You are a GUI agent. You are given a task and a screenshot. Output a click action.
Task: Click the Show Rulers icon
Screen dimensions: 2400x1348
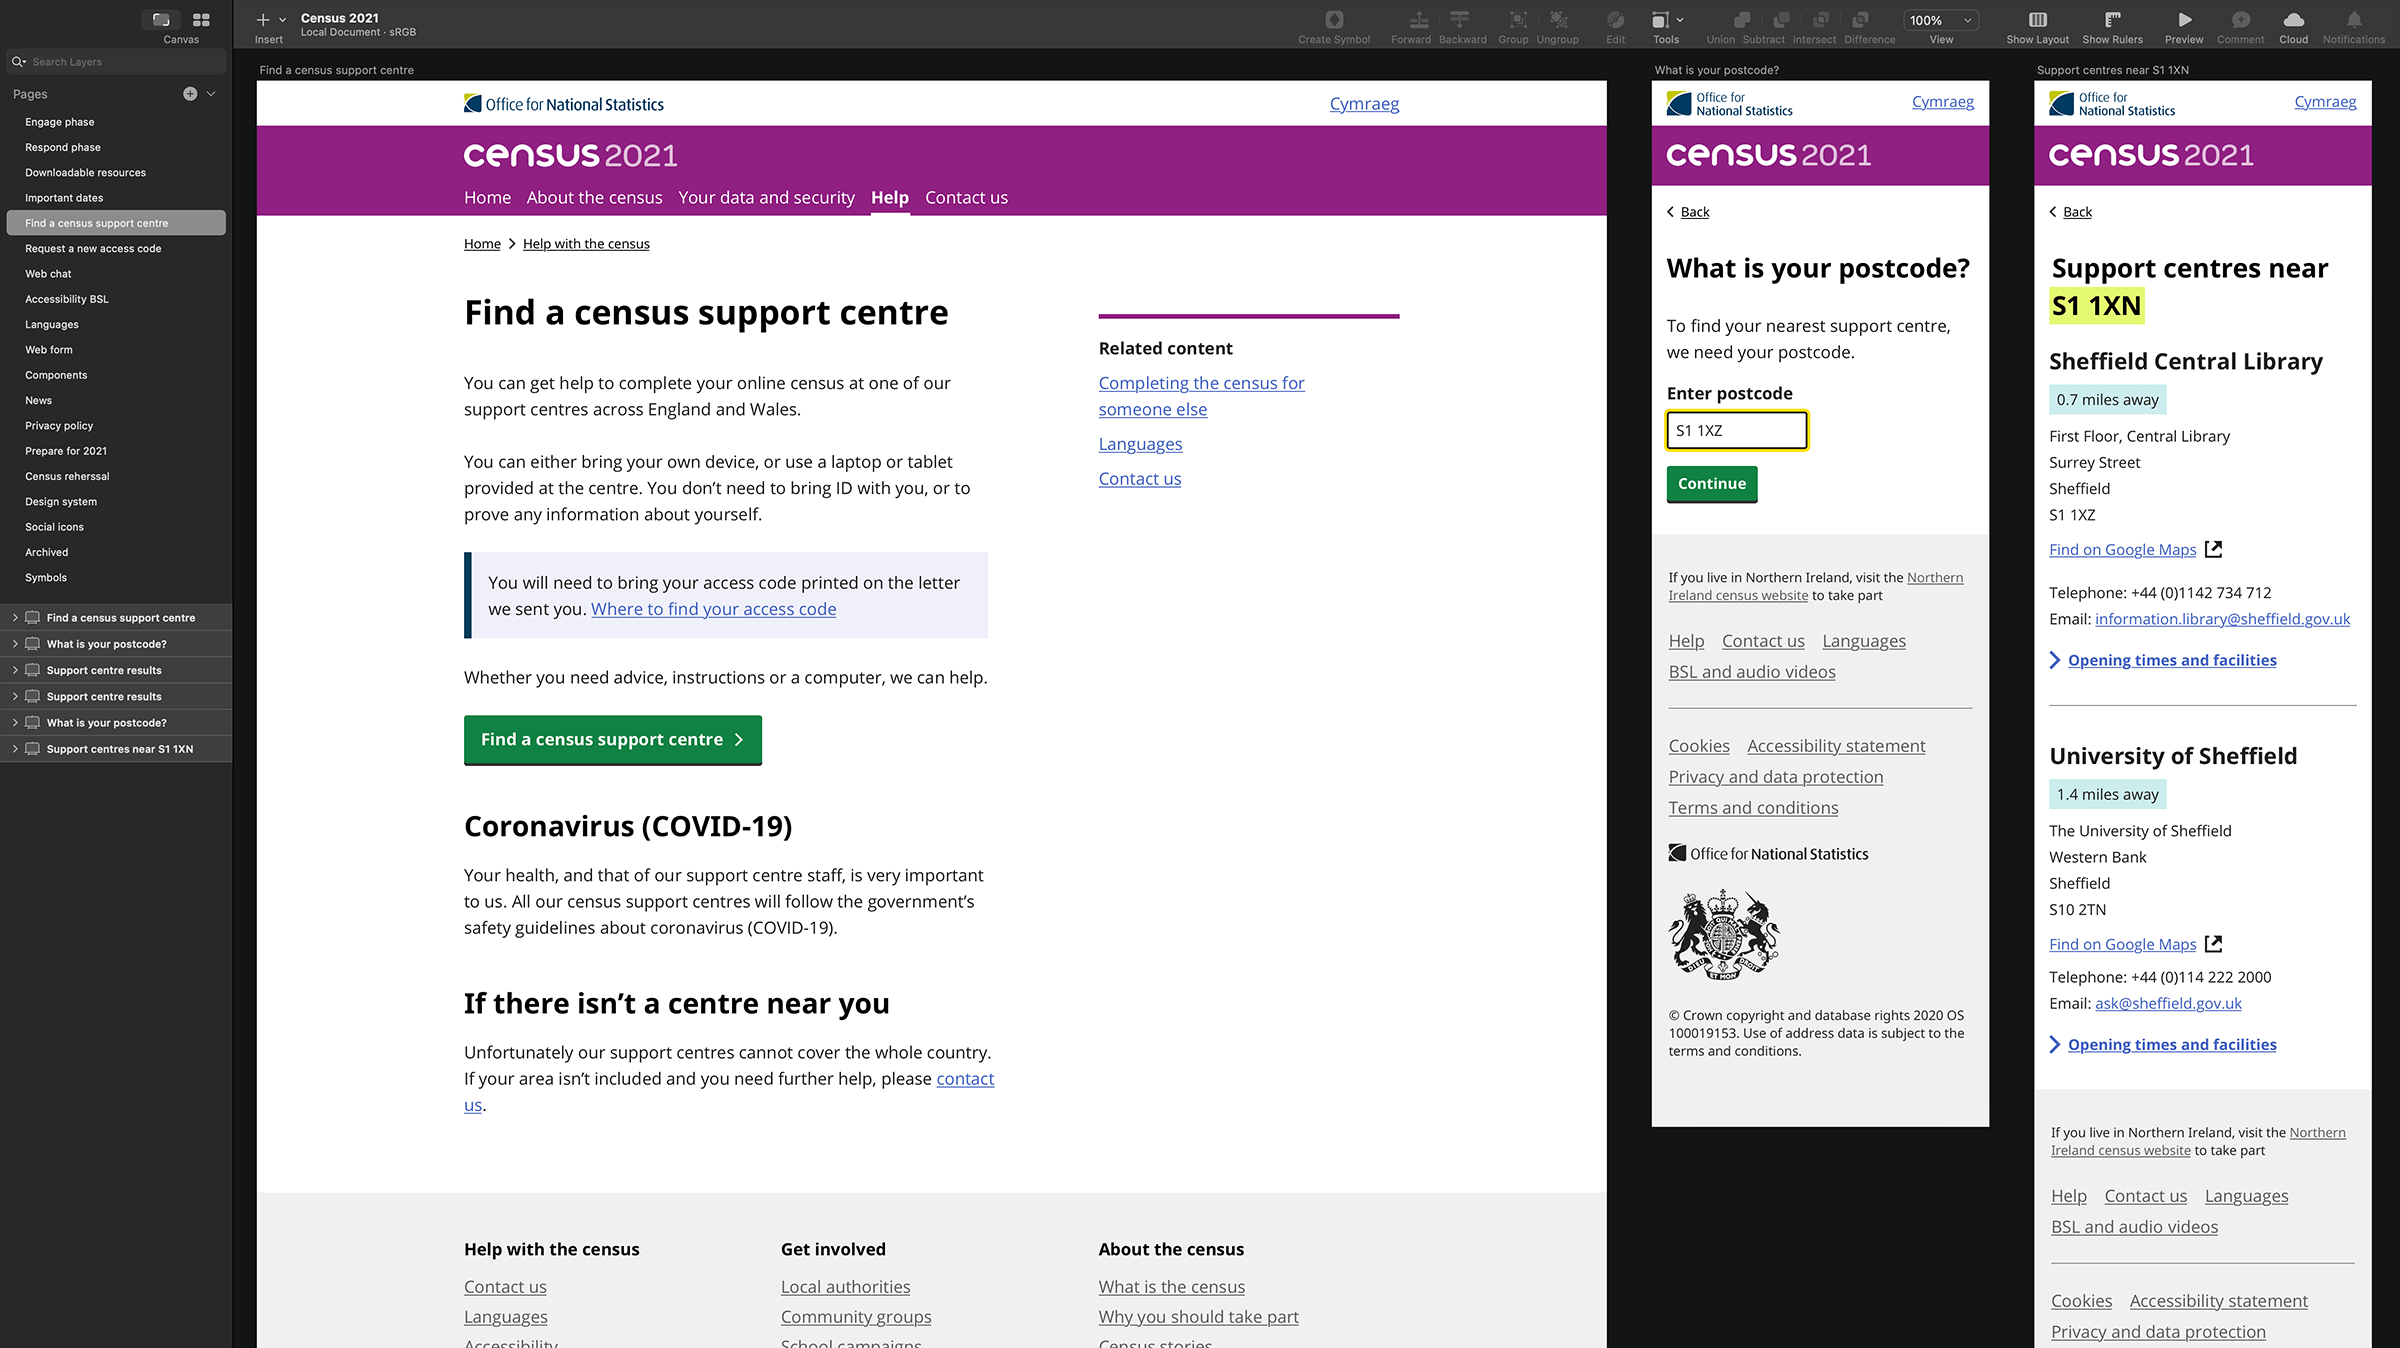2112,20
